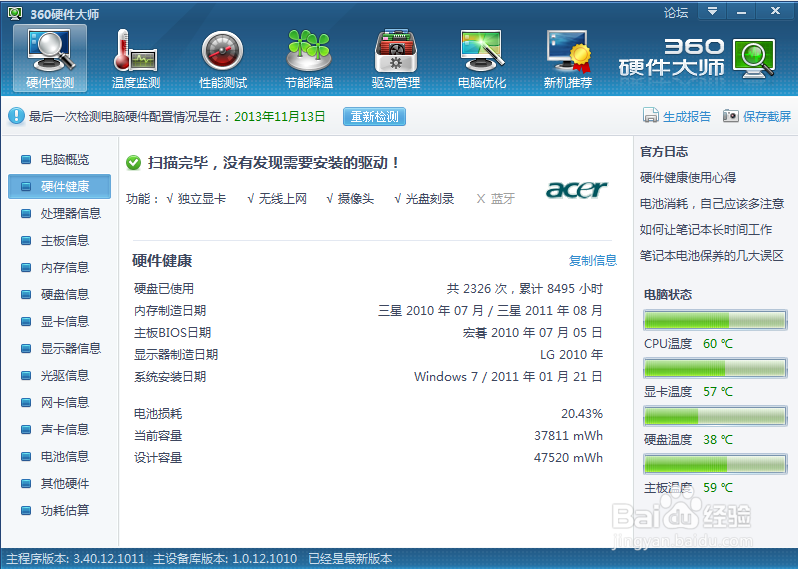Click the 重新检测 button
Image resolution: width=798 pixels, height=569 pixels.
374,117
